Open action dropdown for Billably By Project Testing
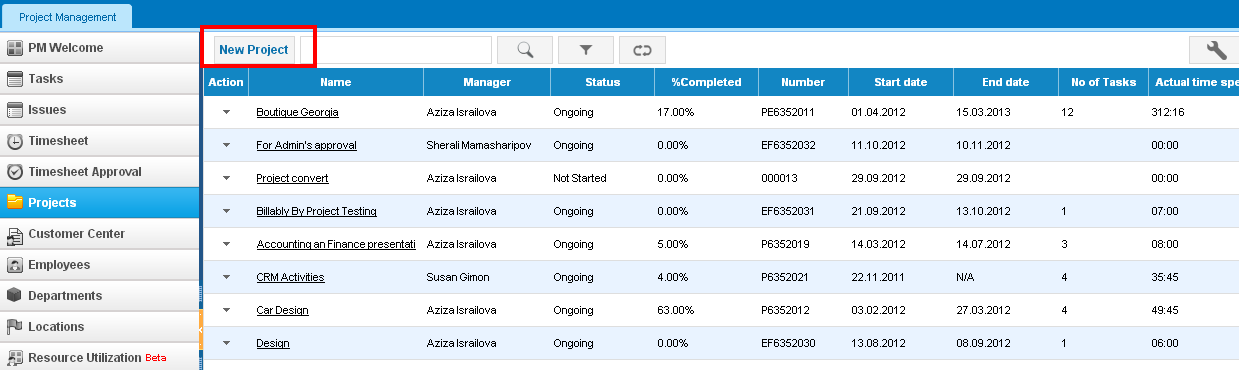The width and height of the screenshot is (1239, 370). pos(226,211)
